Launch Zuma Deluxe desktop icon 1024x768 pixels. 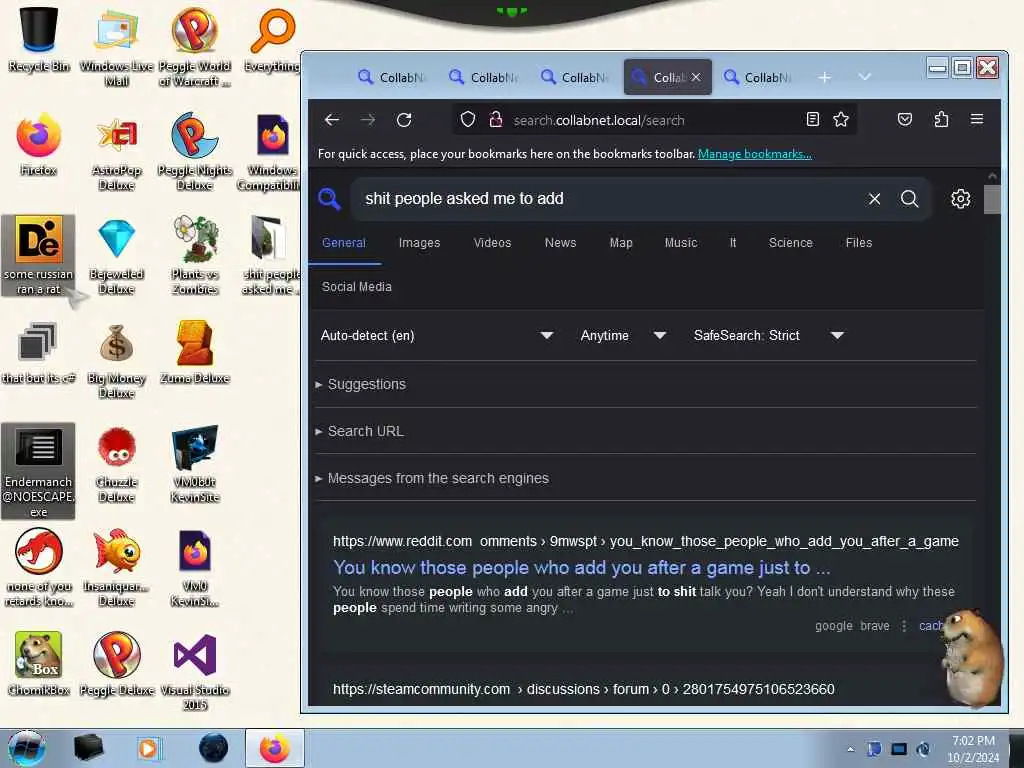point(195,353)
